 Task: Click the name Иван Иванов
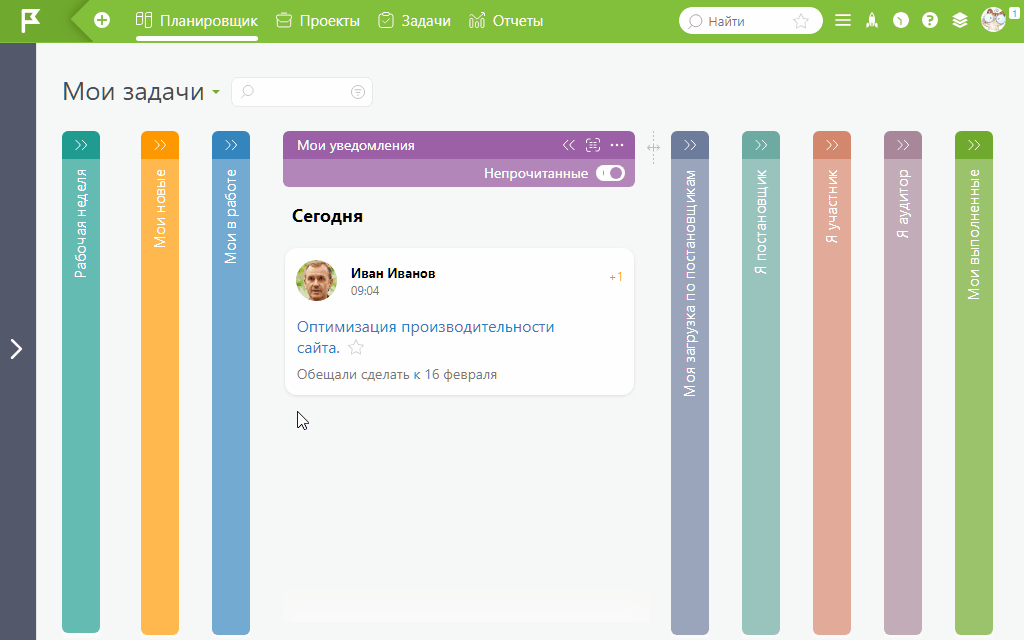[393, 273]
